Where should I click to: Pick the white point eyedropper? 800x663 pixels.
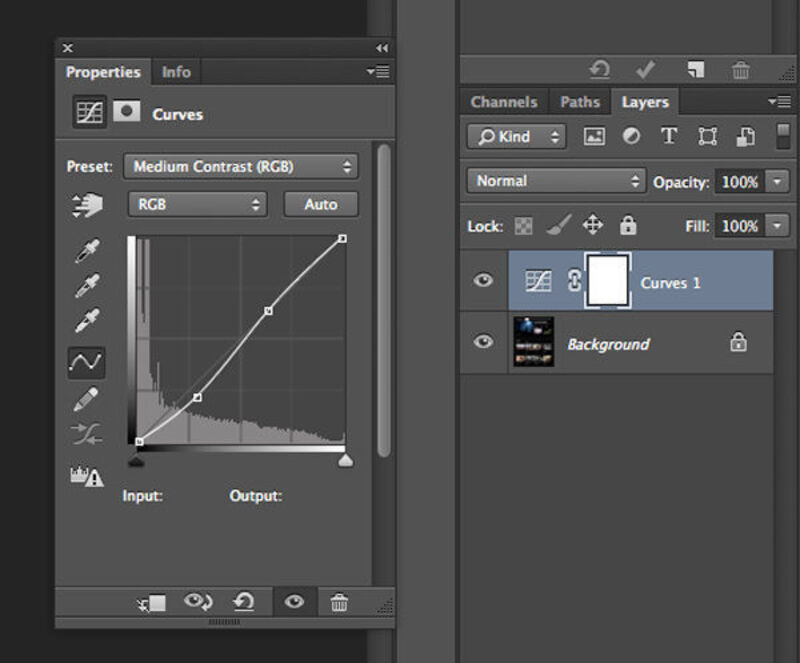point(87,320)
